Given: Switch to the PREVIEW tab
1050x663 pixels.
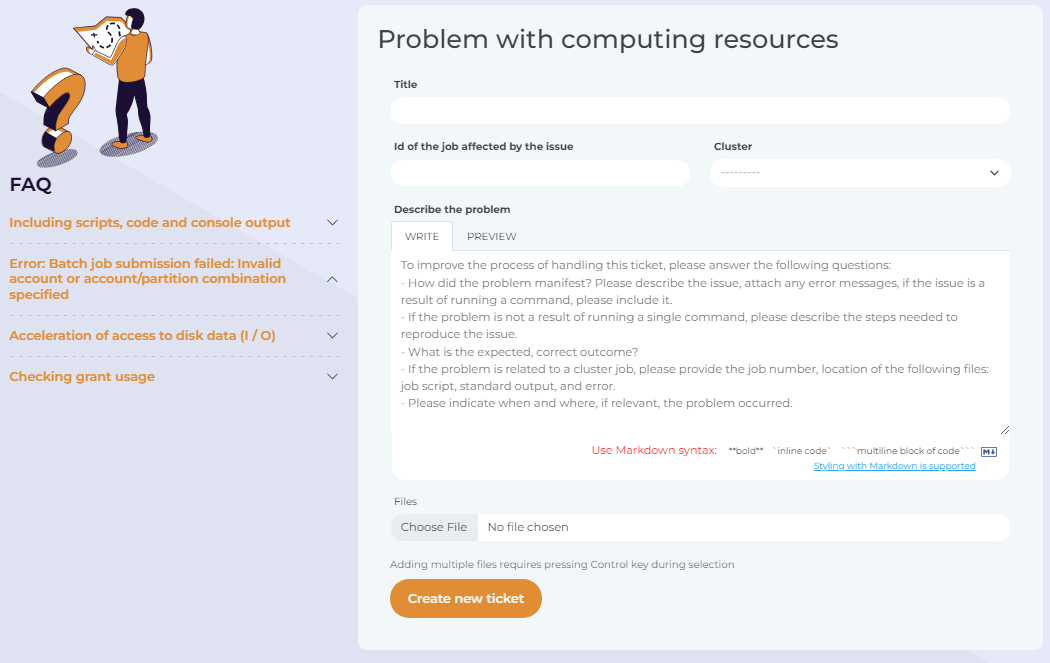Looking at the screenshot, I should [x=492, y=236].
